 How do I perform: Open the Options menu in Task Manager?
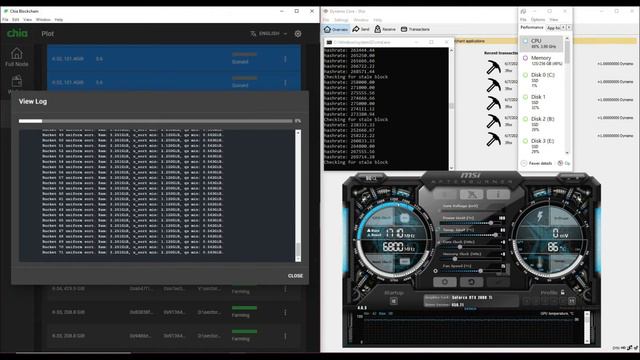[538, 20]
